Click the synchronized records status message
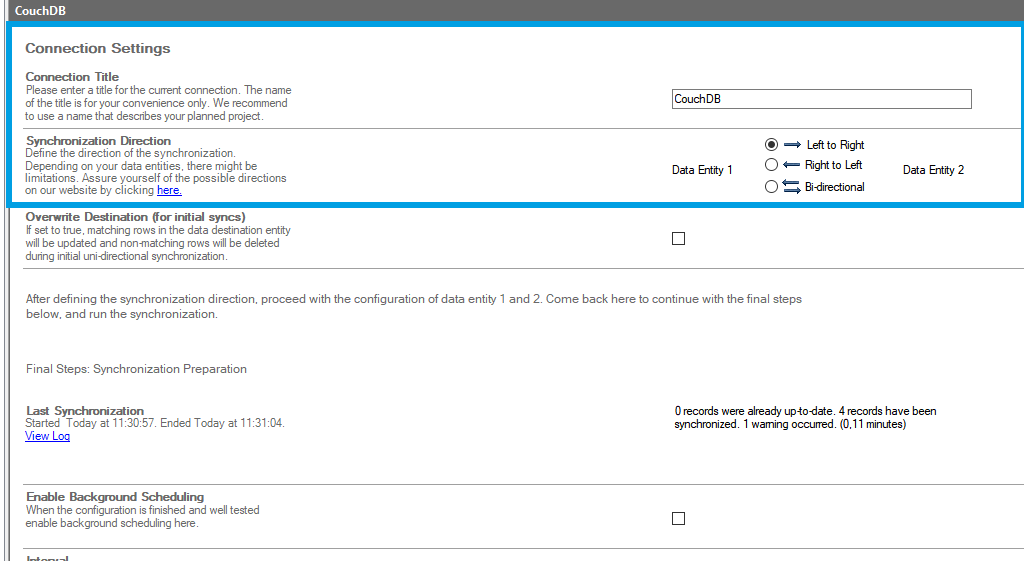The image size is (1024, 561). click(x=805, y=418)
